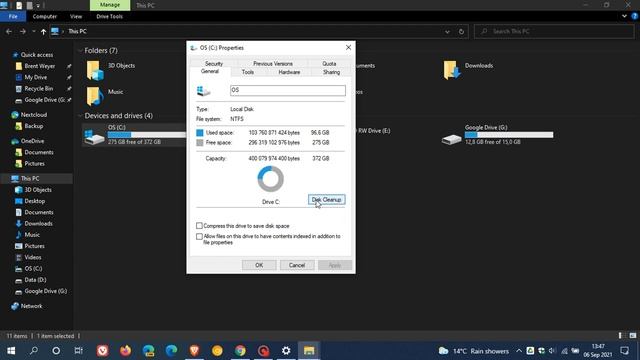The width and height of the screenshot is (640, 360).
Task: Select Google Drive (G:) drive icon
Action: coord(451,139)
